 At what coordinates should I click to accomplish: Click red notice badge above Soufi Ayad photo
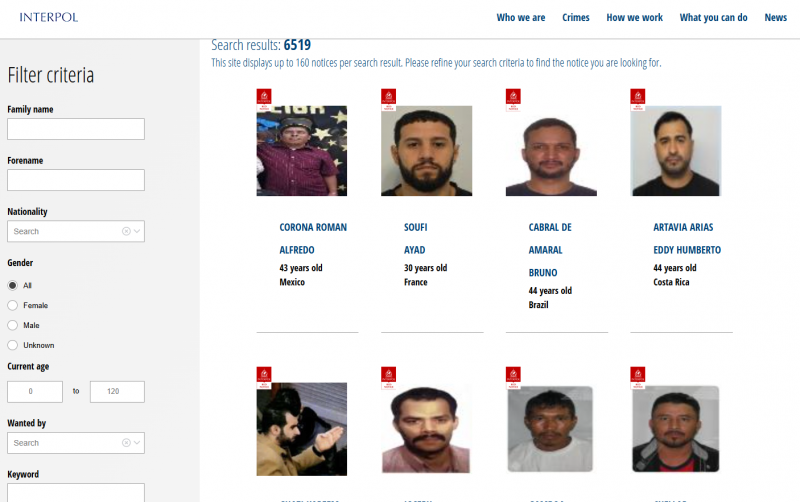pyautogui.click(x=388, y=99)
